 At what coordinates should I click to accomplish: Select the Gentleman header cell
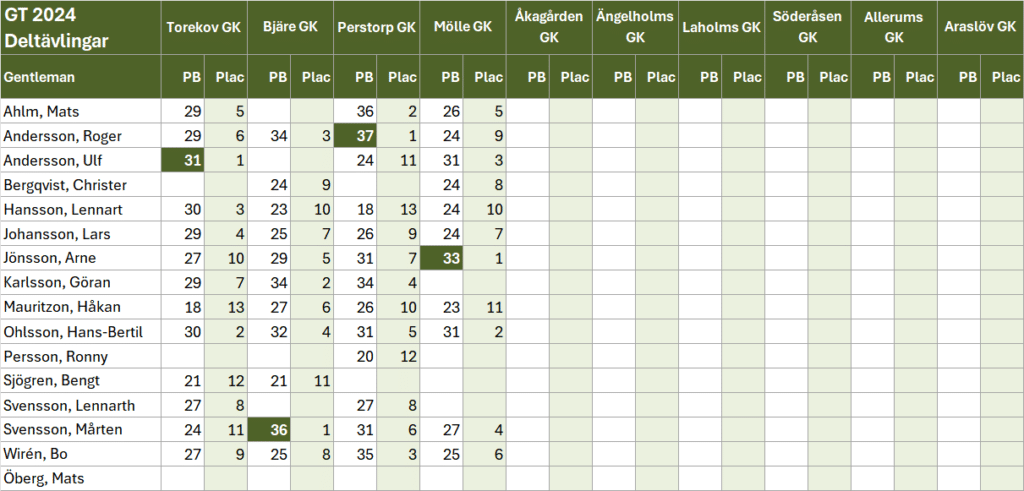(x=80, y=76)
